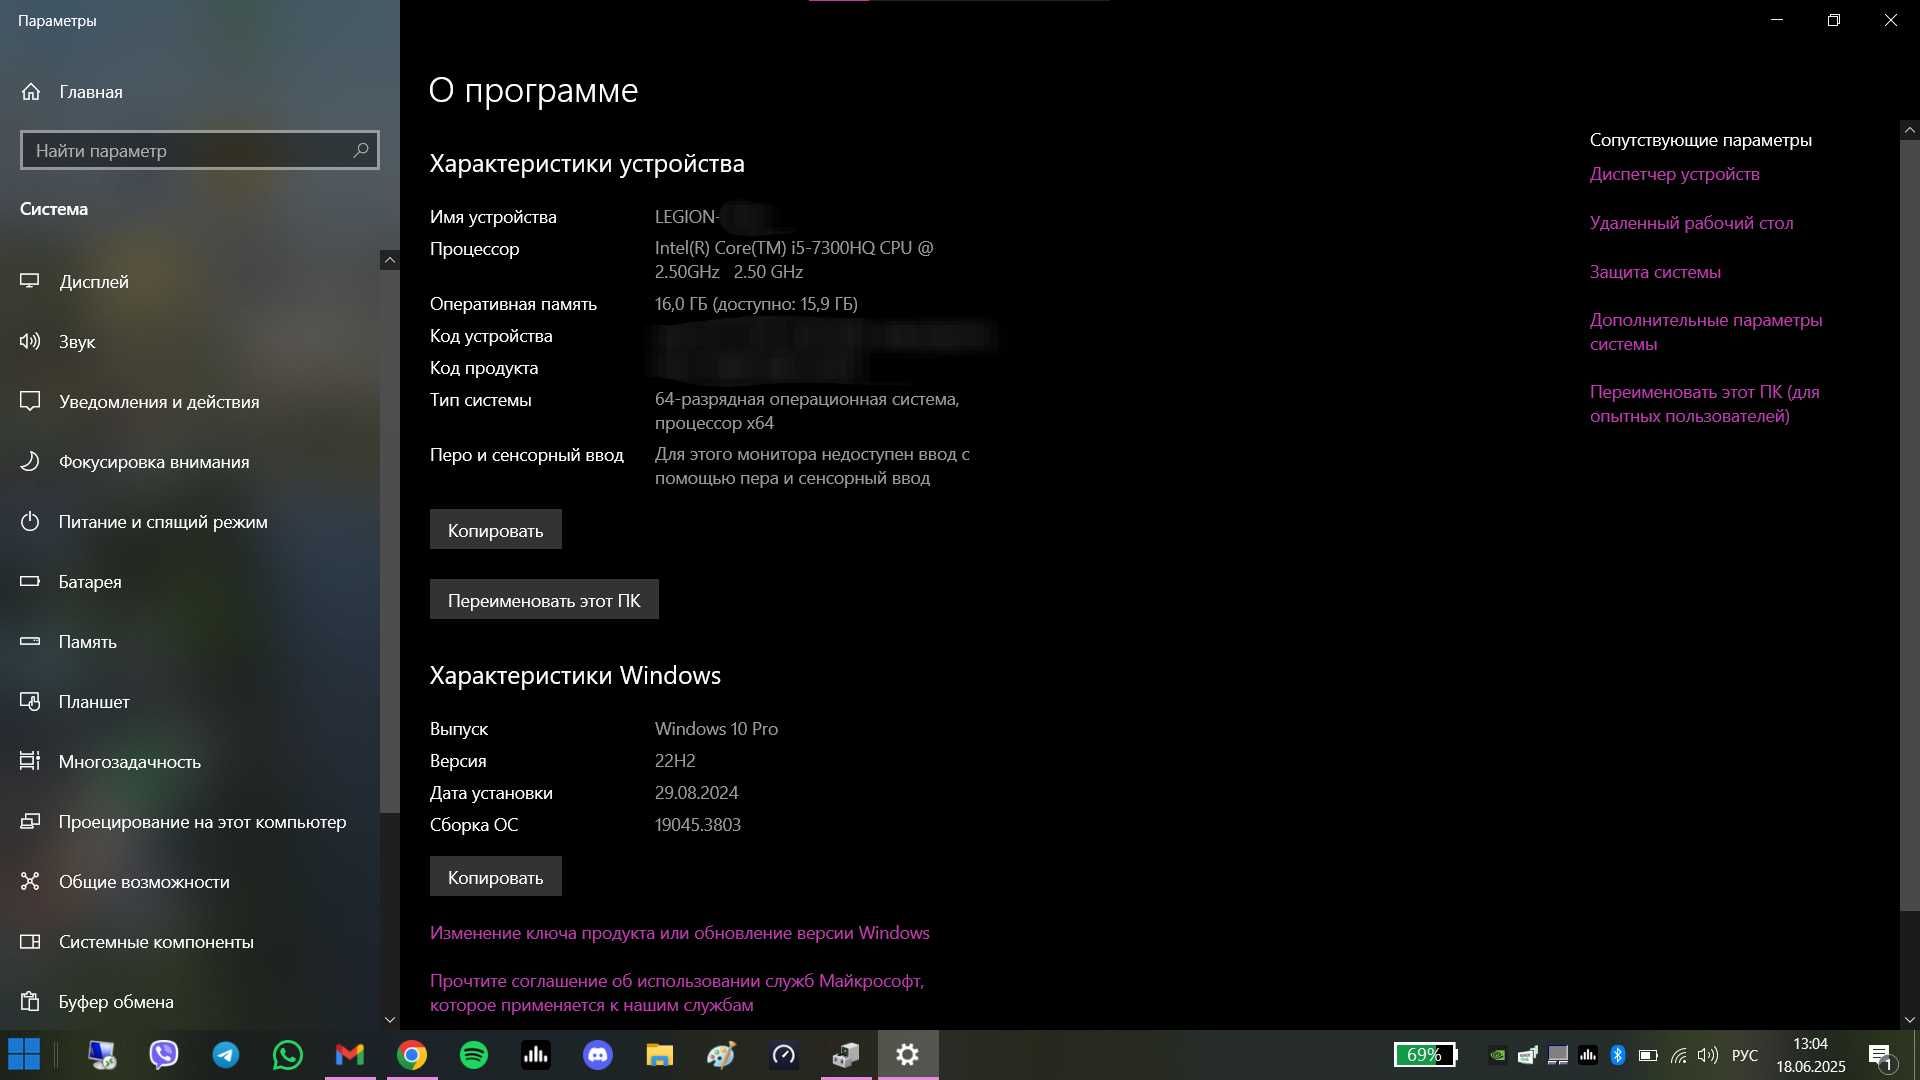Open Уведомления и действия section
The height and width of the screenshot is (1080, 1920).
[x=190, y=402]
